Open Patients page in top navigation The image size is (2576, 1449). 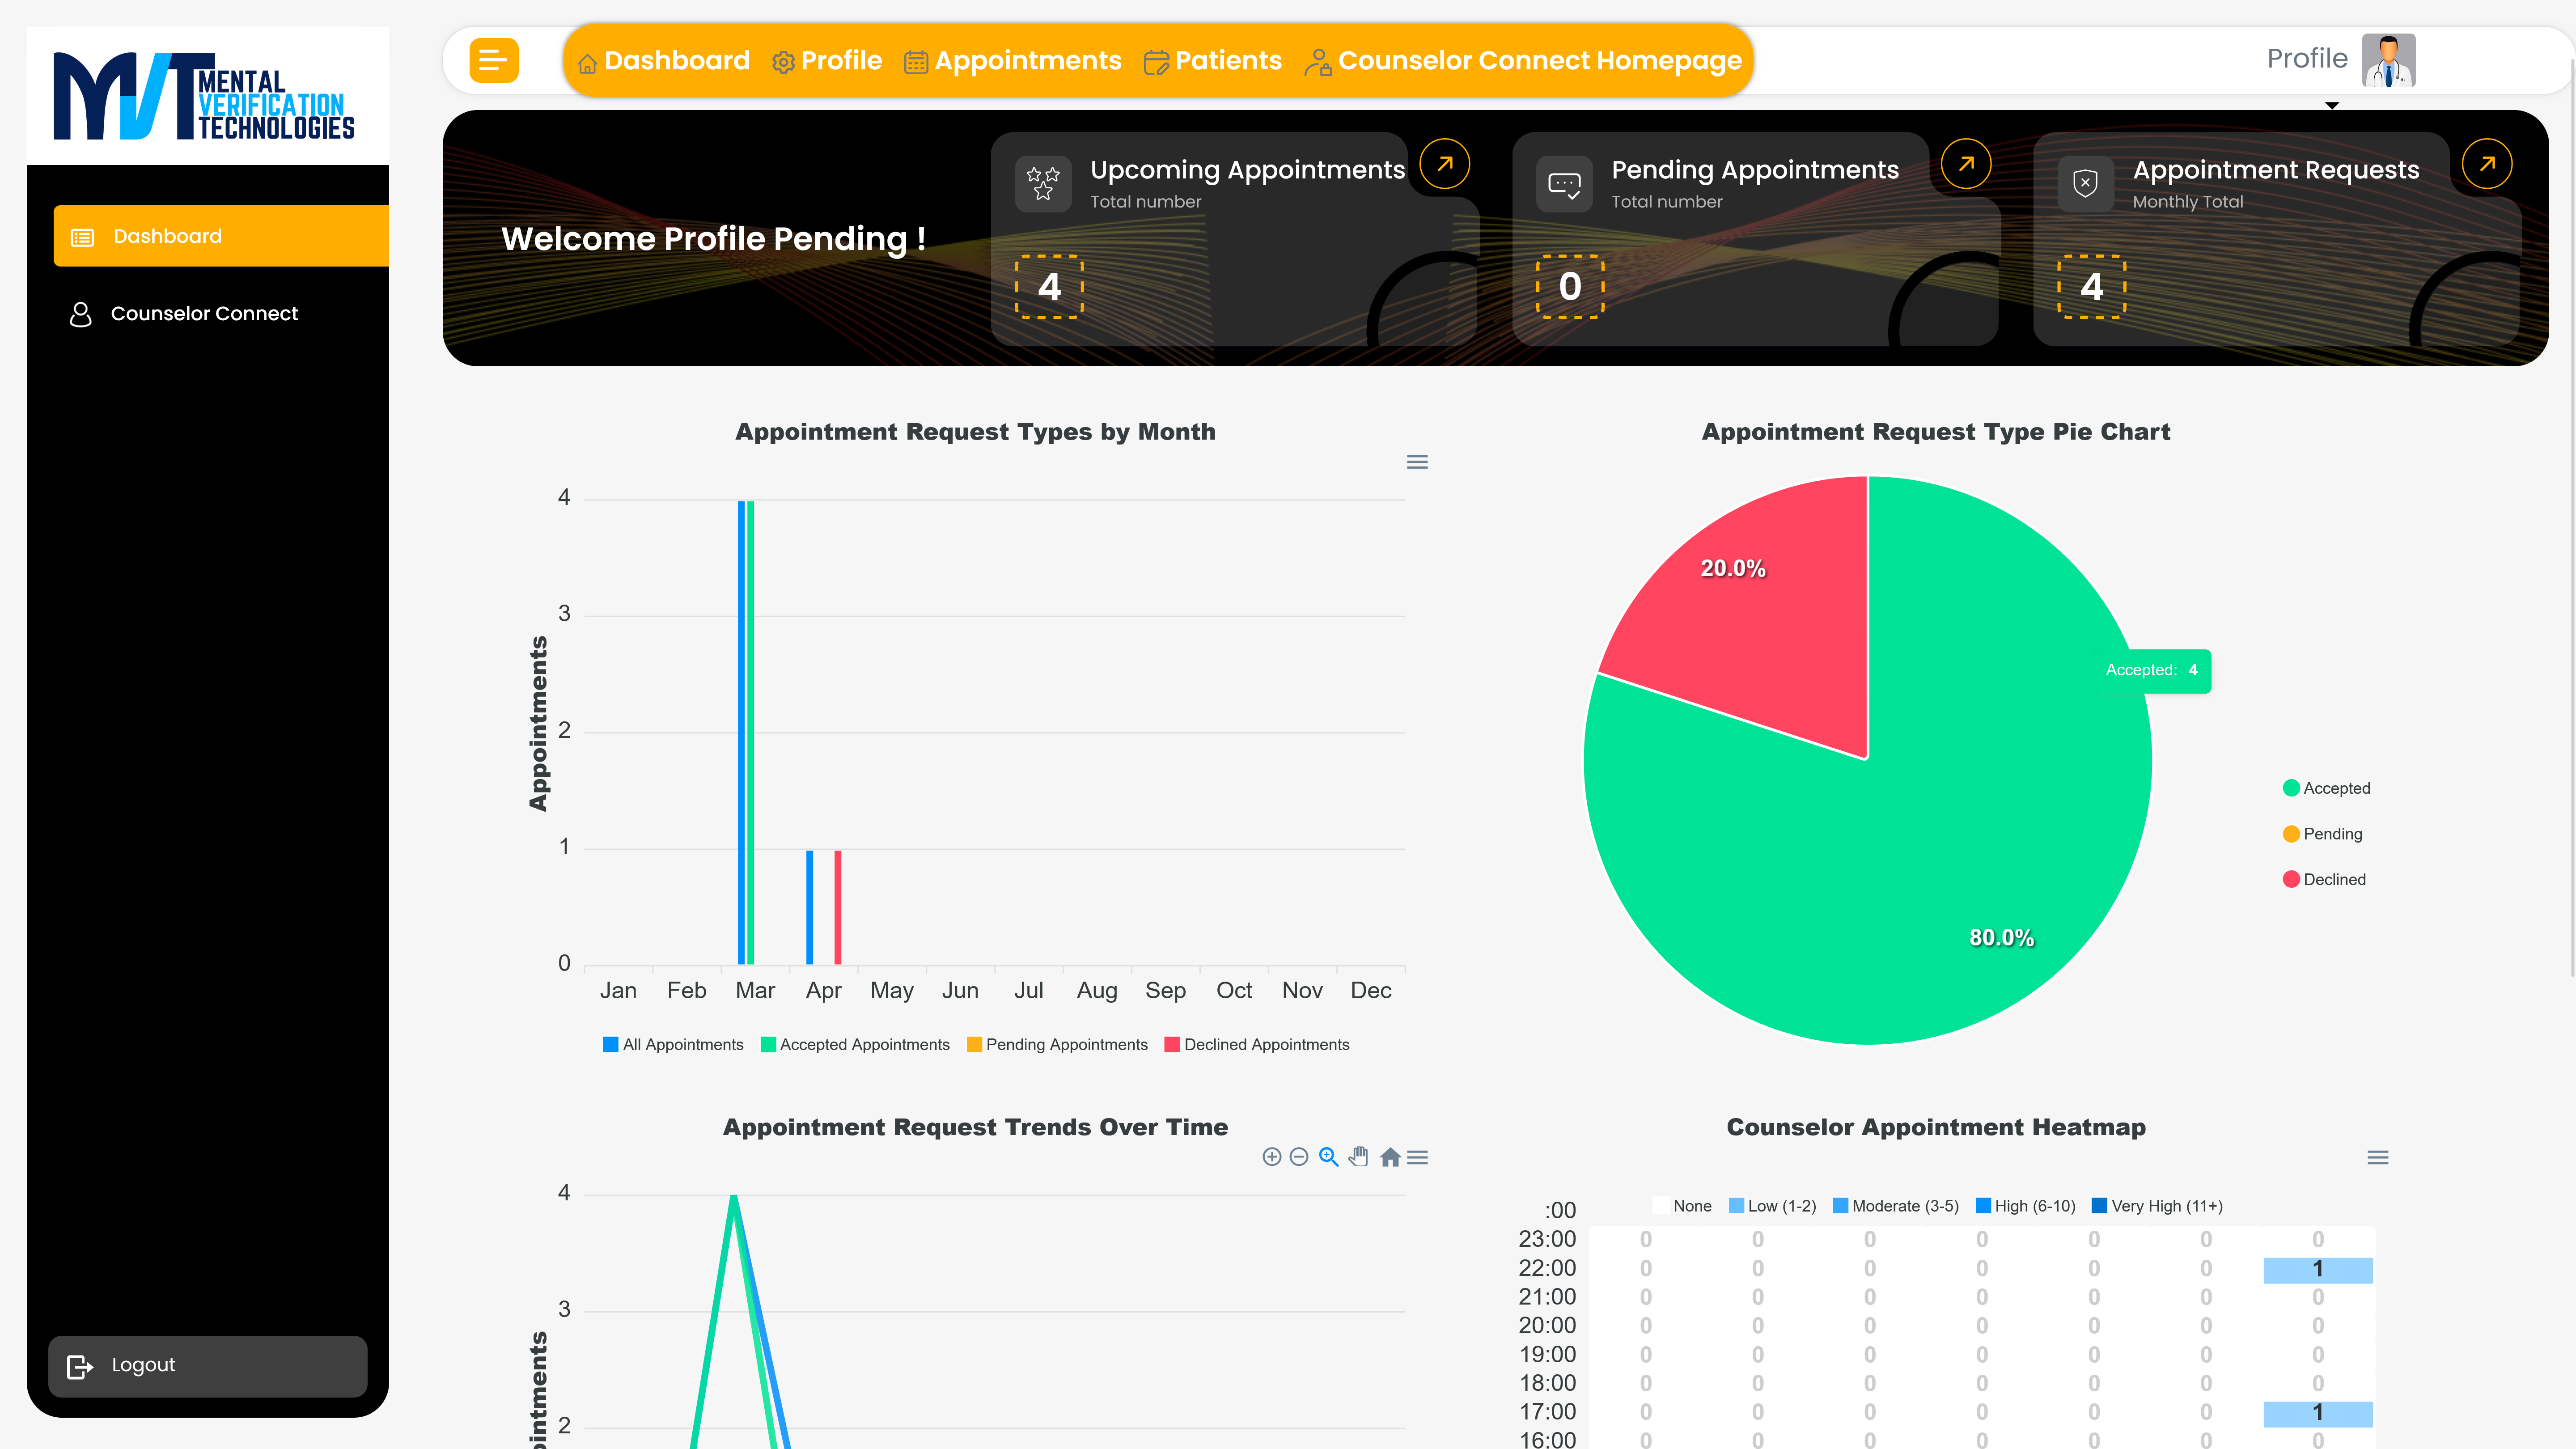[x=1213, y=61]
